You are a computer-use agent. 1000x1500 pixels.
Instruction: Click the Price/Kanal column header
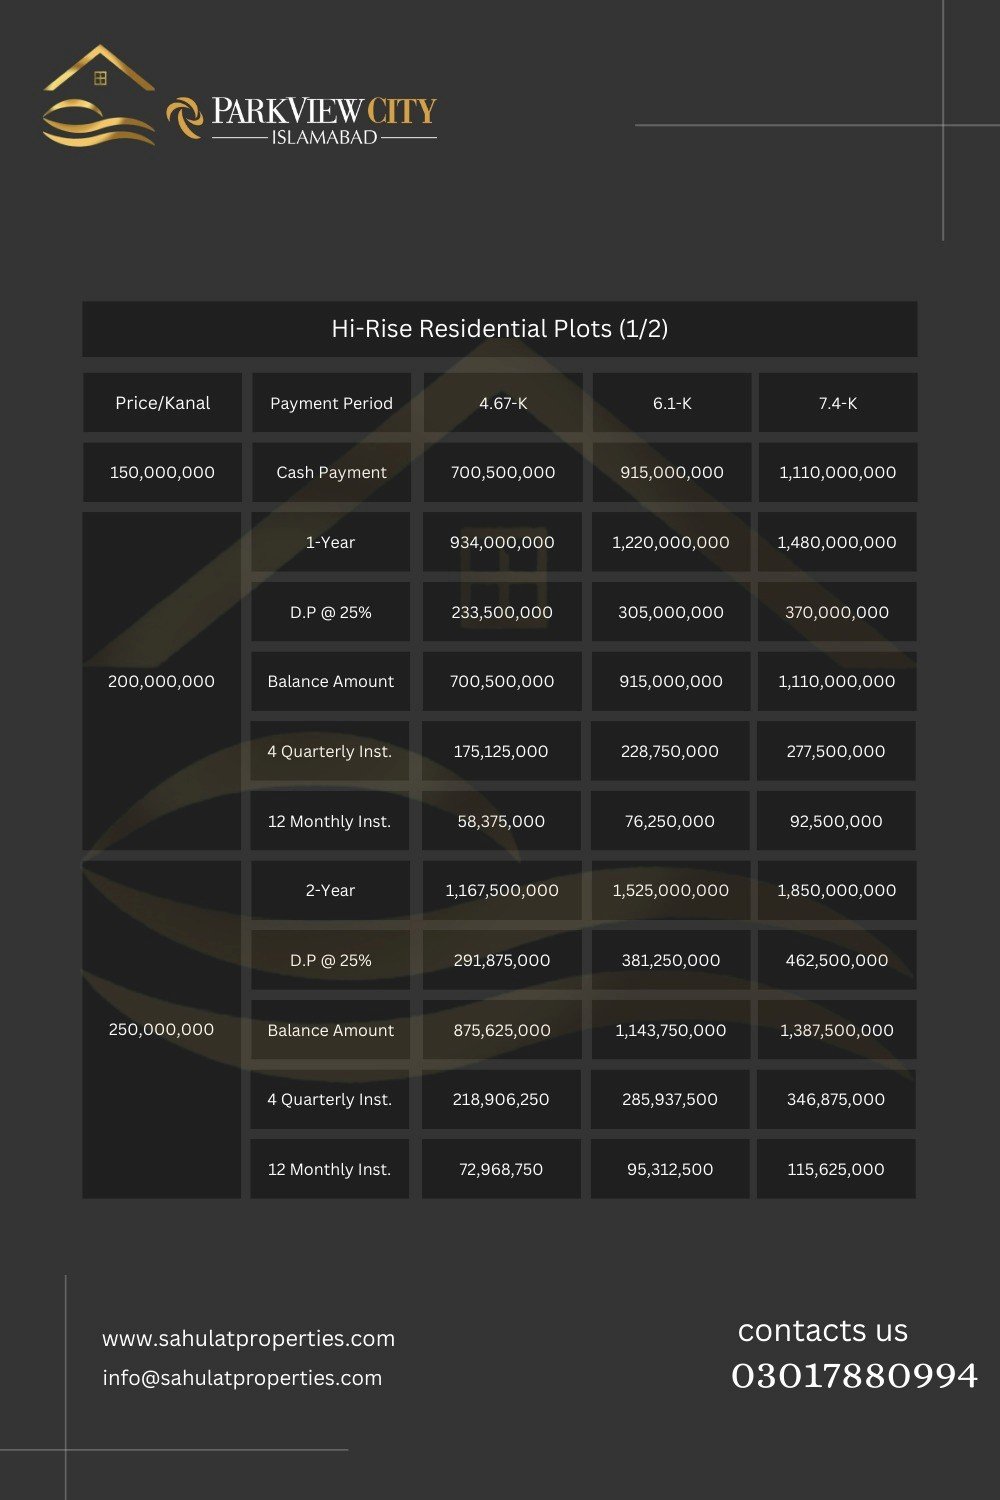pyautogui.click(x=162, y=403)
